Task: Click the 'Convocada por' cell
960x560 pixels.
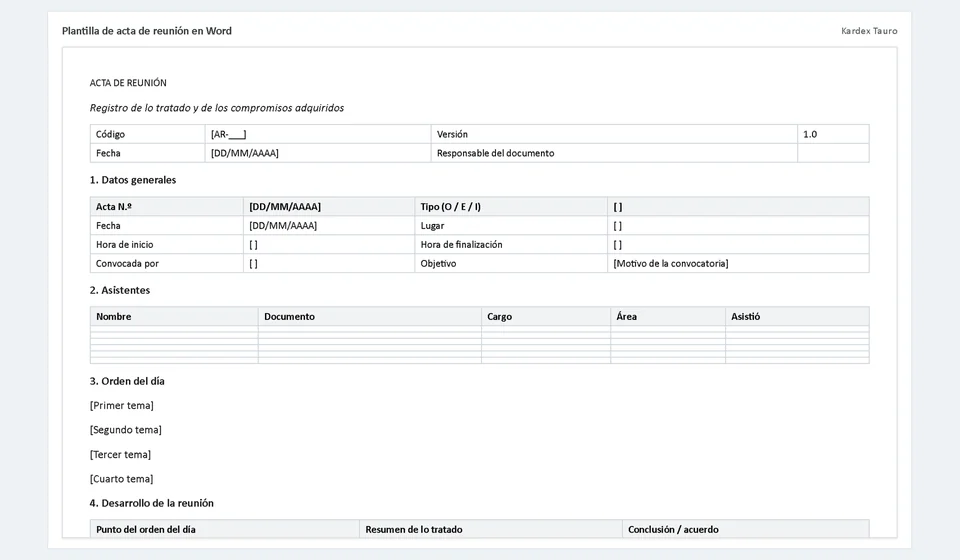Action: click(x=167, y=263)
